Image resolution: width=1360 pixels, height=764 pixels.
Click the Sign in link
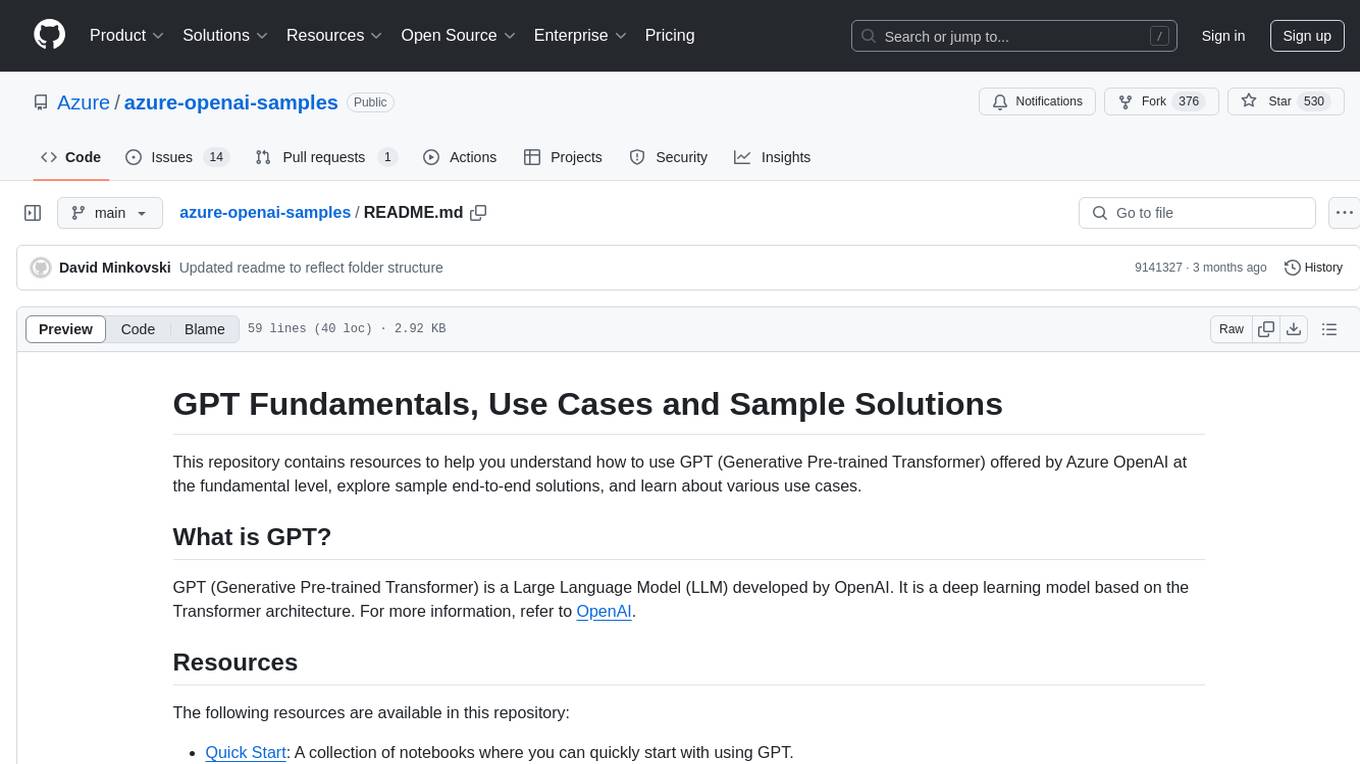[1223, 36]
